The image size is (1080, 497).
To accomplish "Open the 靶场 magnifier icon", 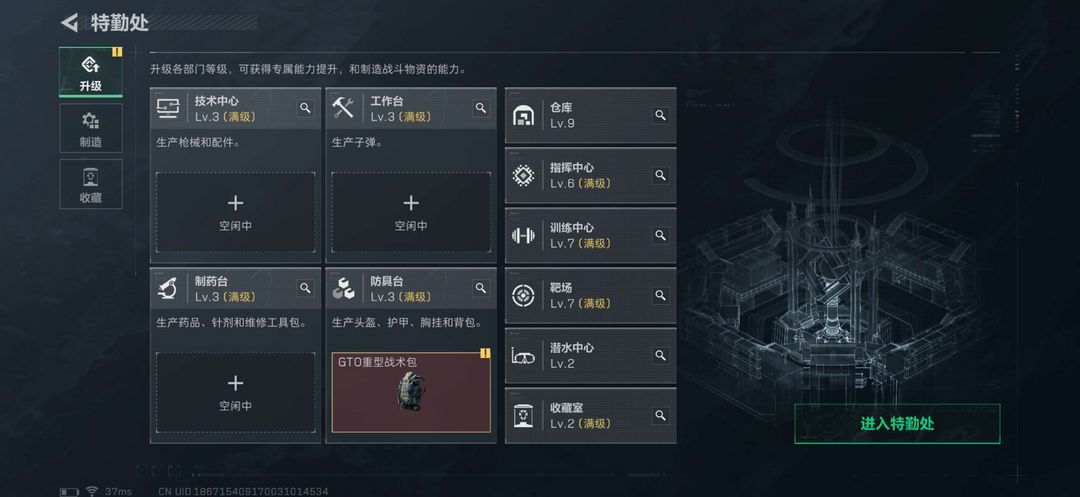I will pyautogui.click(x=661, y=295).
